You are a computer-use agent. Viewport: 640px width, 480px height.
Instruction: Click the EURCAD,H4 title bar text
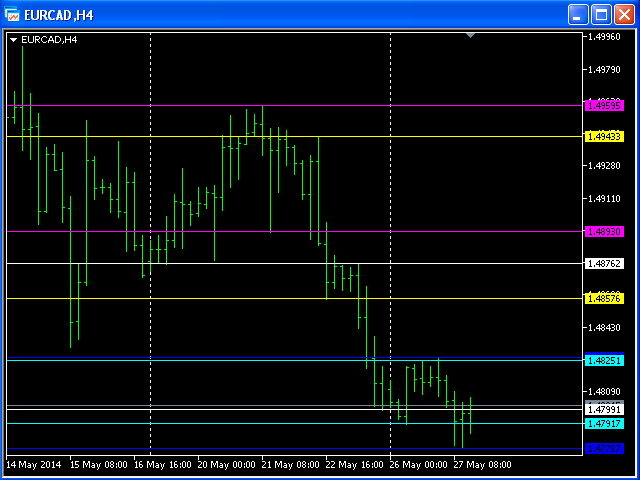coord(59,16)
